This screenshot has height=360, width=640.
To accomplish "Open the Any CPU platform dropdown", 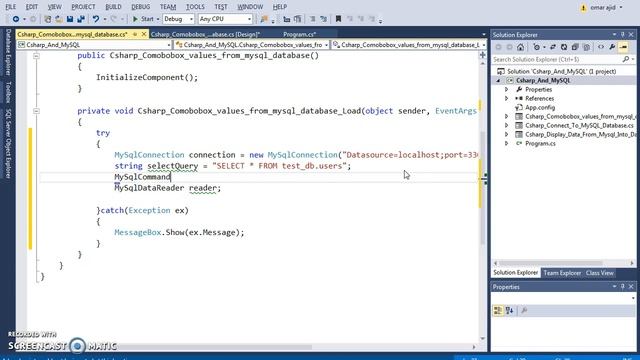I will [x=225, y=19].
